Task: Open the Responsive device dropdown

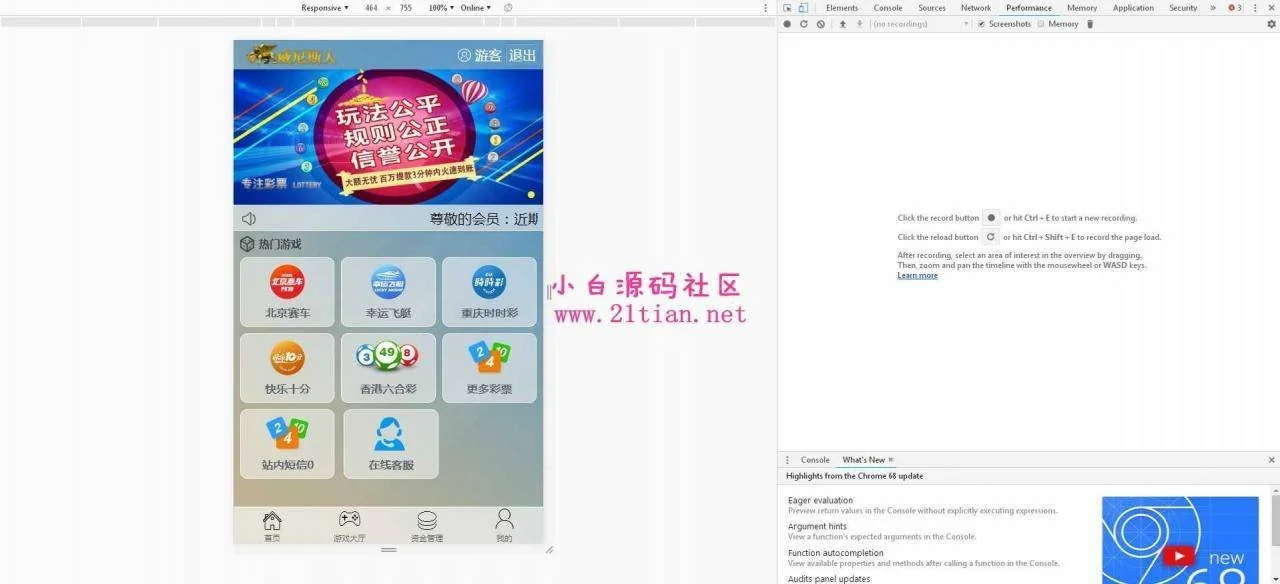Action: click(x=325, y=8)
